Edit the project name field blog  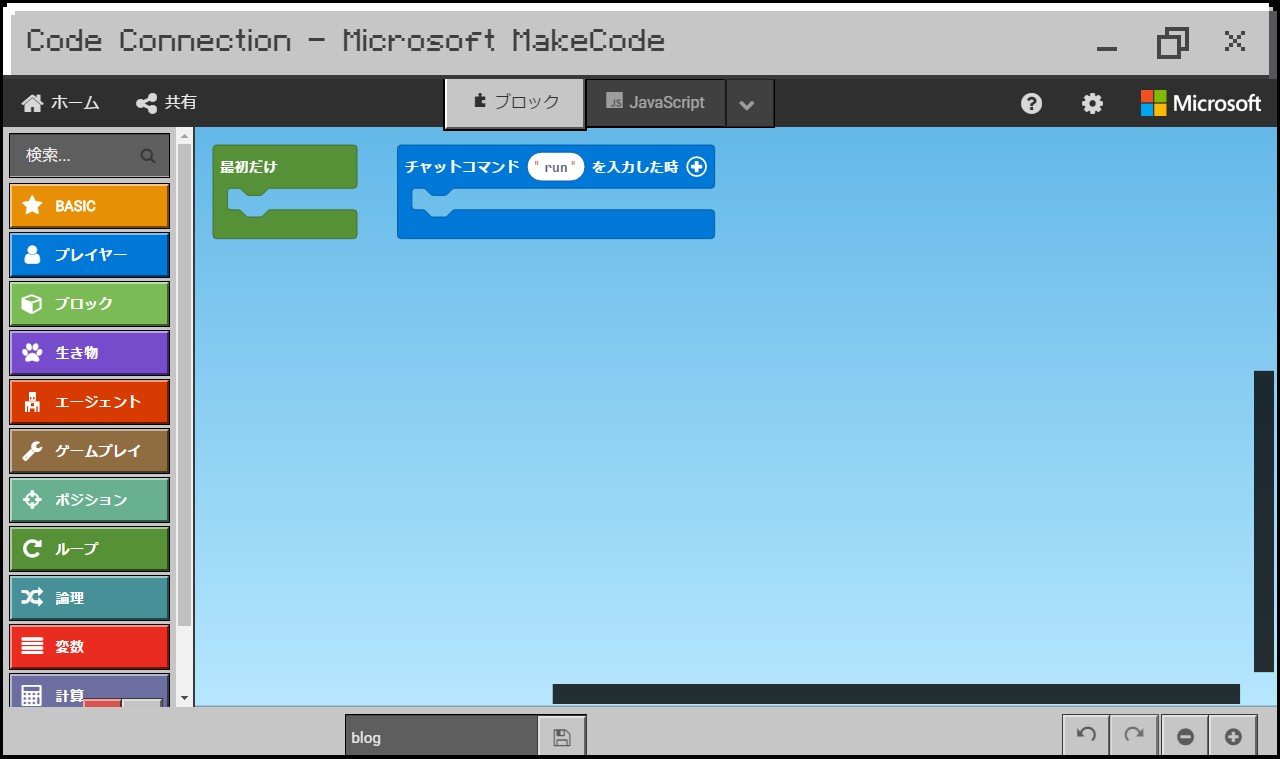[442, 738]
